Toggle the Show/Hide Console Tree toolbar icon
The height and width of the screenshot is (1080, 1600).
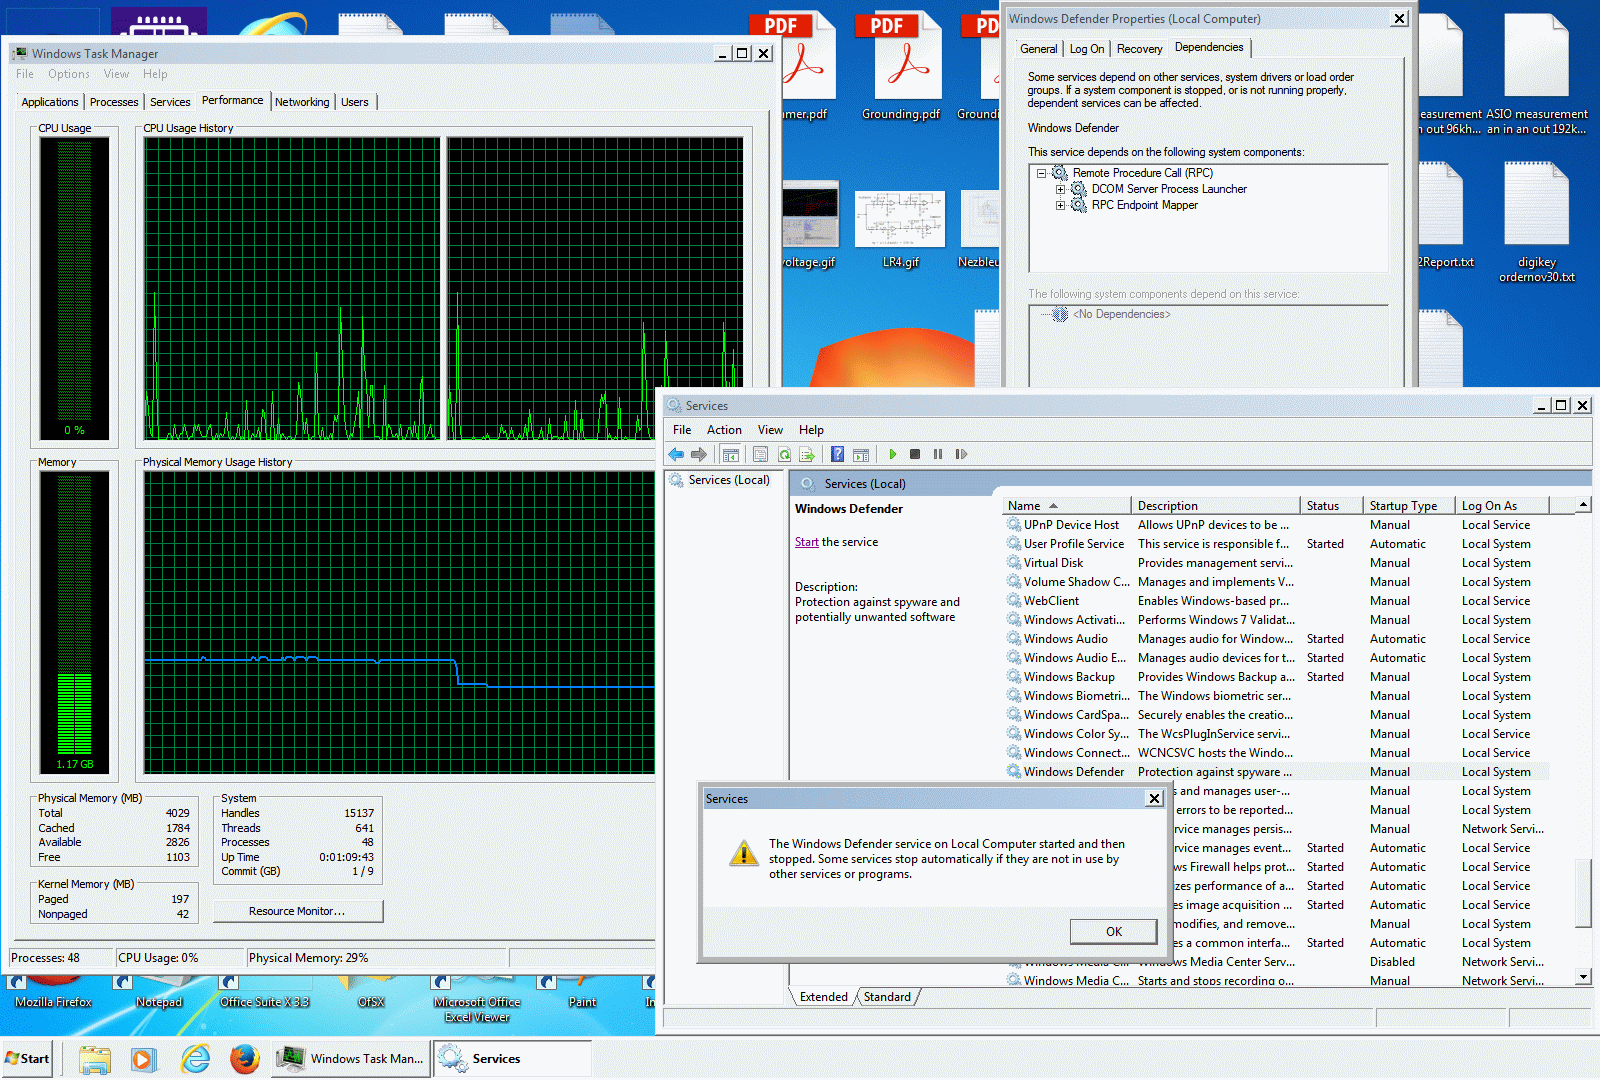731,454
